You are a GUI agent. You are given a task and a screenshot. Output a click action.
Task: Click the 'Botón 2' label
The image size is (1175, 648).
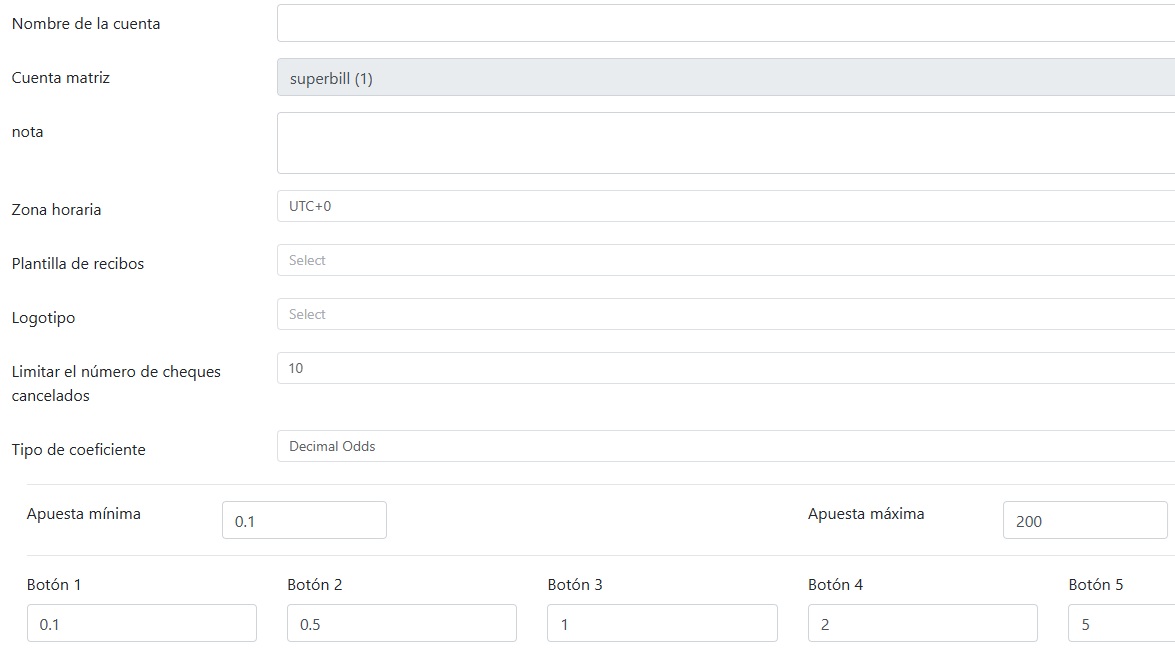click(315, 584)
